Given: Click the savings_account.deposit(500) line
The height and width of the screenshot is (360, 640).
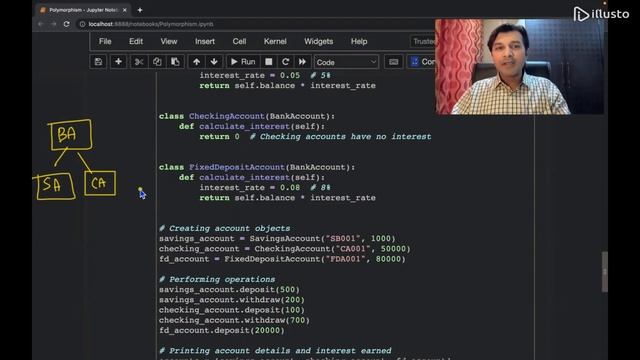Looking at the screenshot, I should pyautogui.click(x=229, y=290).
